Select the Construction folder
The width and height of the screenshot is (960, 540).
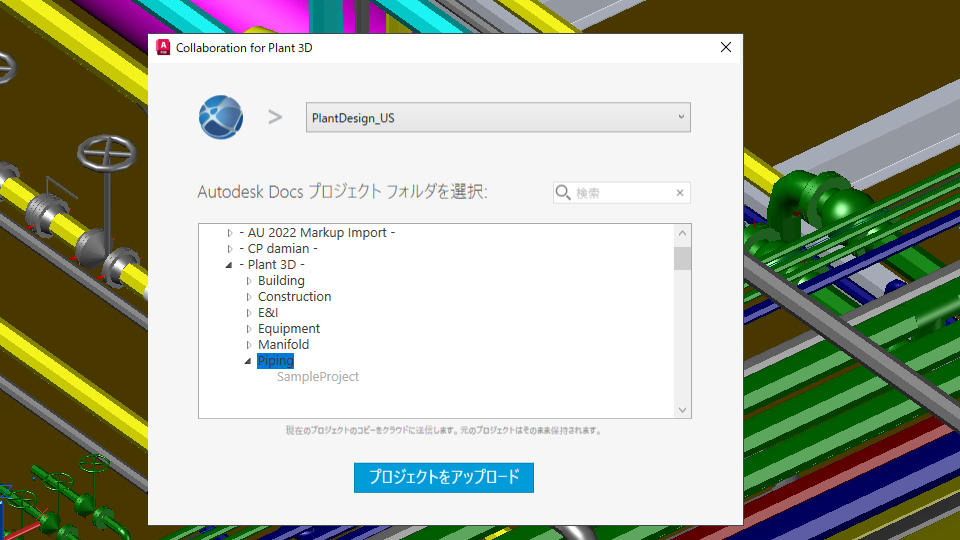click(294, 296)
